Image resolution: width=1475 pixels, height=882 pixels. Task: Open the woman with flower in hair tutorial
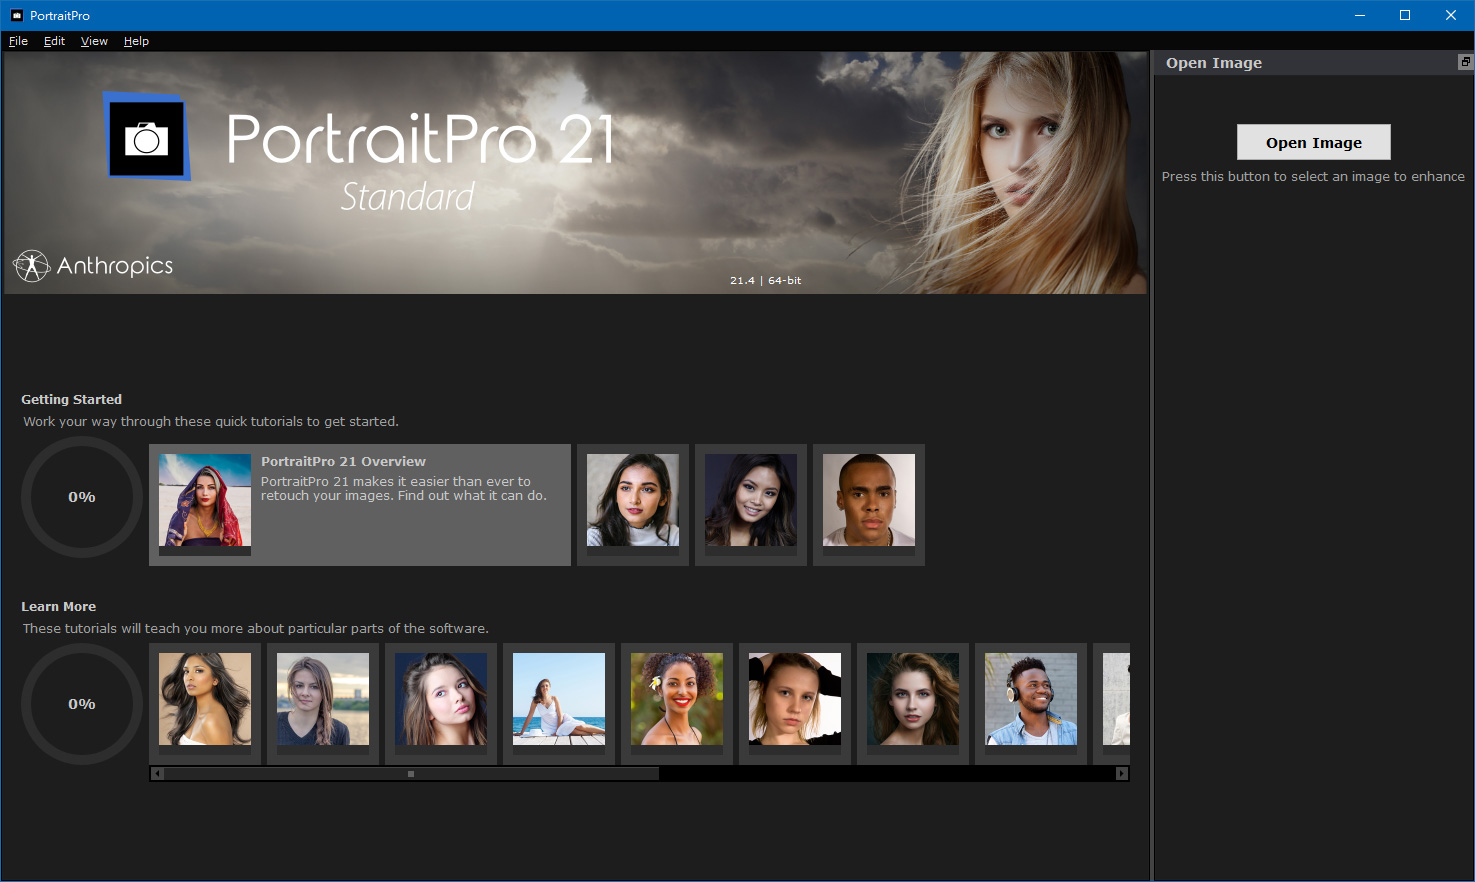(x=677, y=704)
